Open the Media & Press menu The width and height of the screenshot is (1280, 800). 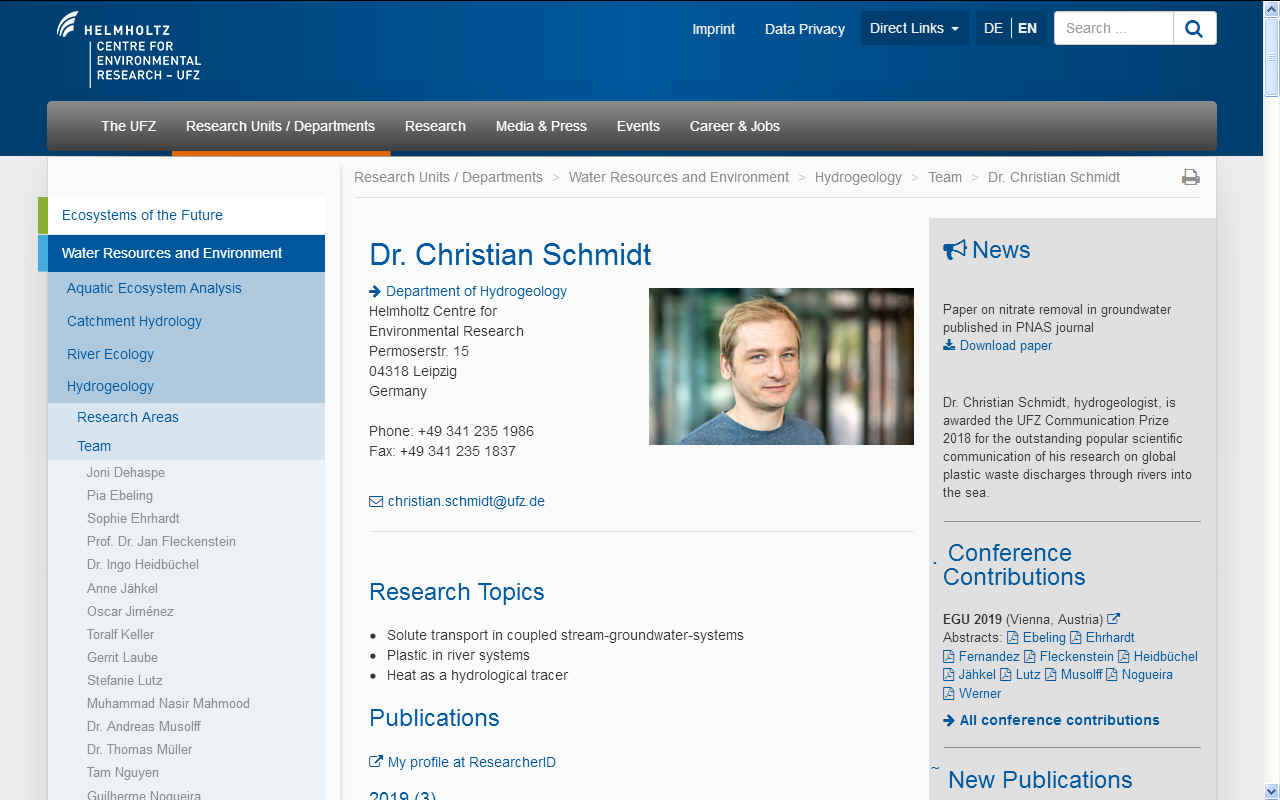point(541,126)
